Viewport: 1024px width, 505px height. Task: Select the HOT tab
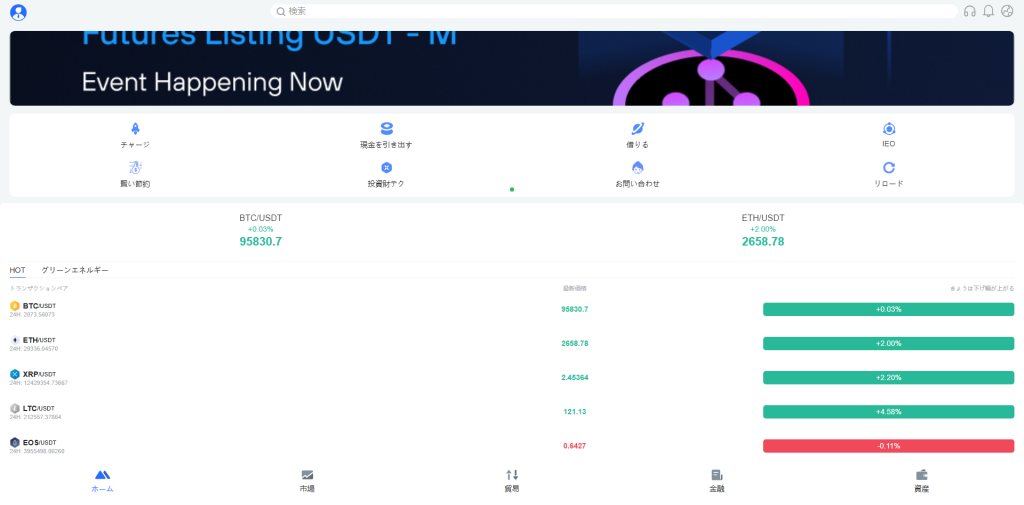18,270
